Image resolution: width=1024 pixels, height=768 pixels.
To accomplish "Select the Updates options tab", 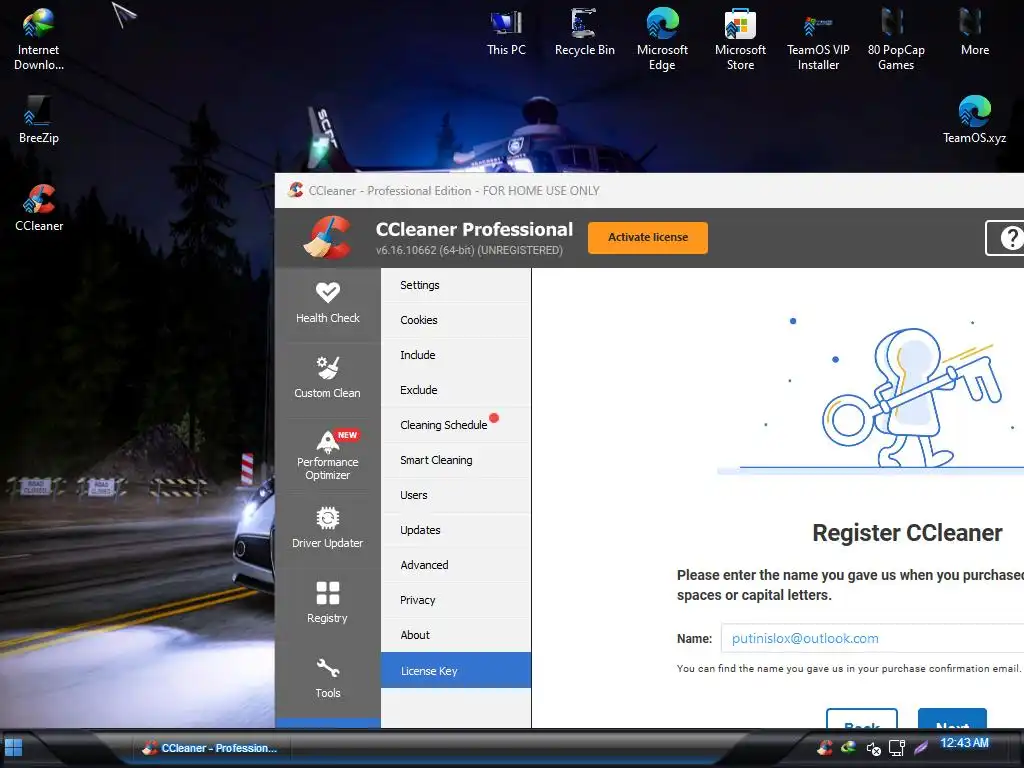I will (456, 530).
